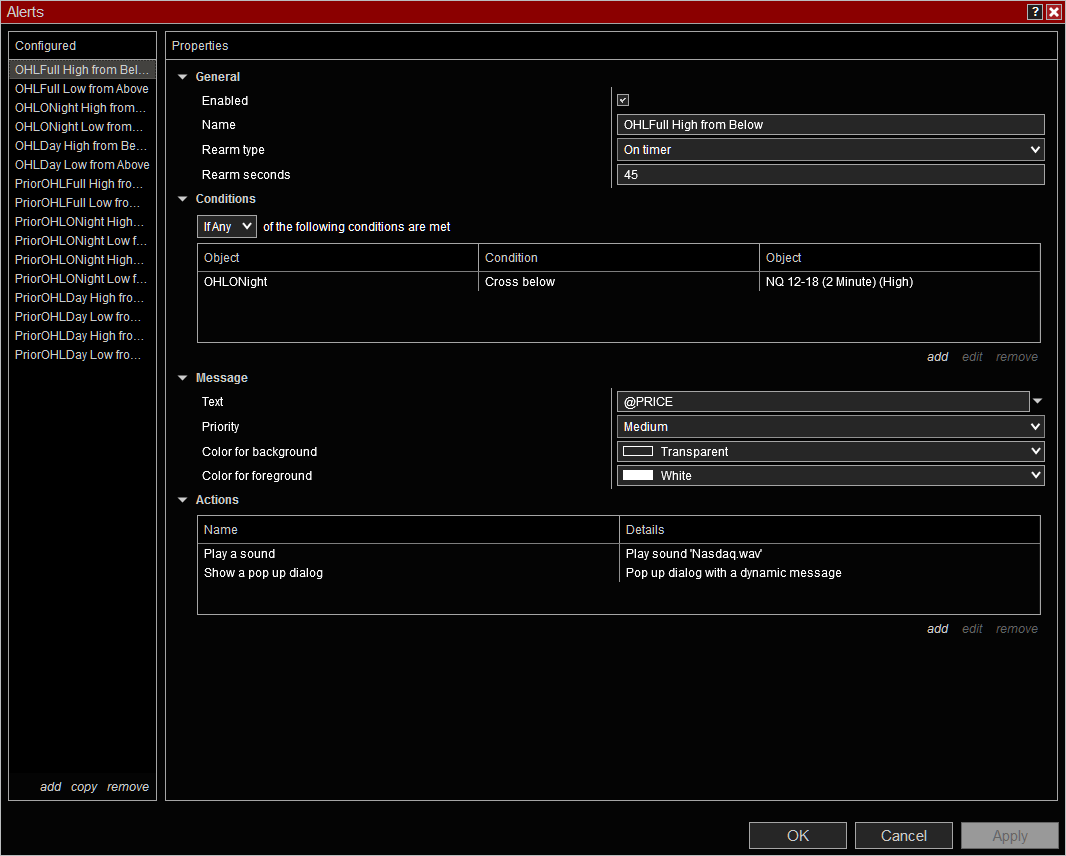
Task: Uncheck the Enabled checkbox
Action: [x=623, y=100]
